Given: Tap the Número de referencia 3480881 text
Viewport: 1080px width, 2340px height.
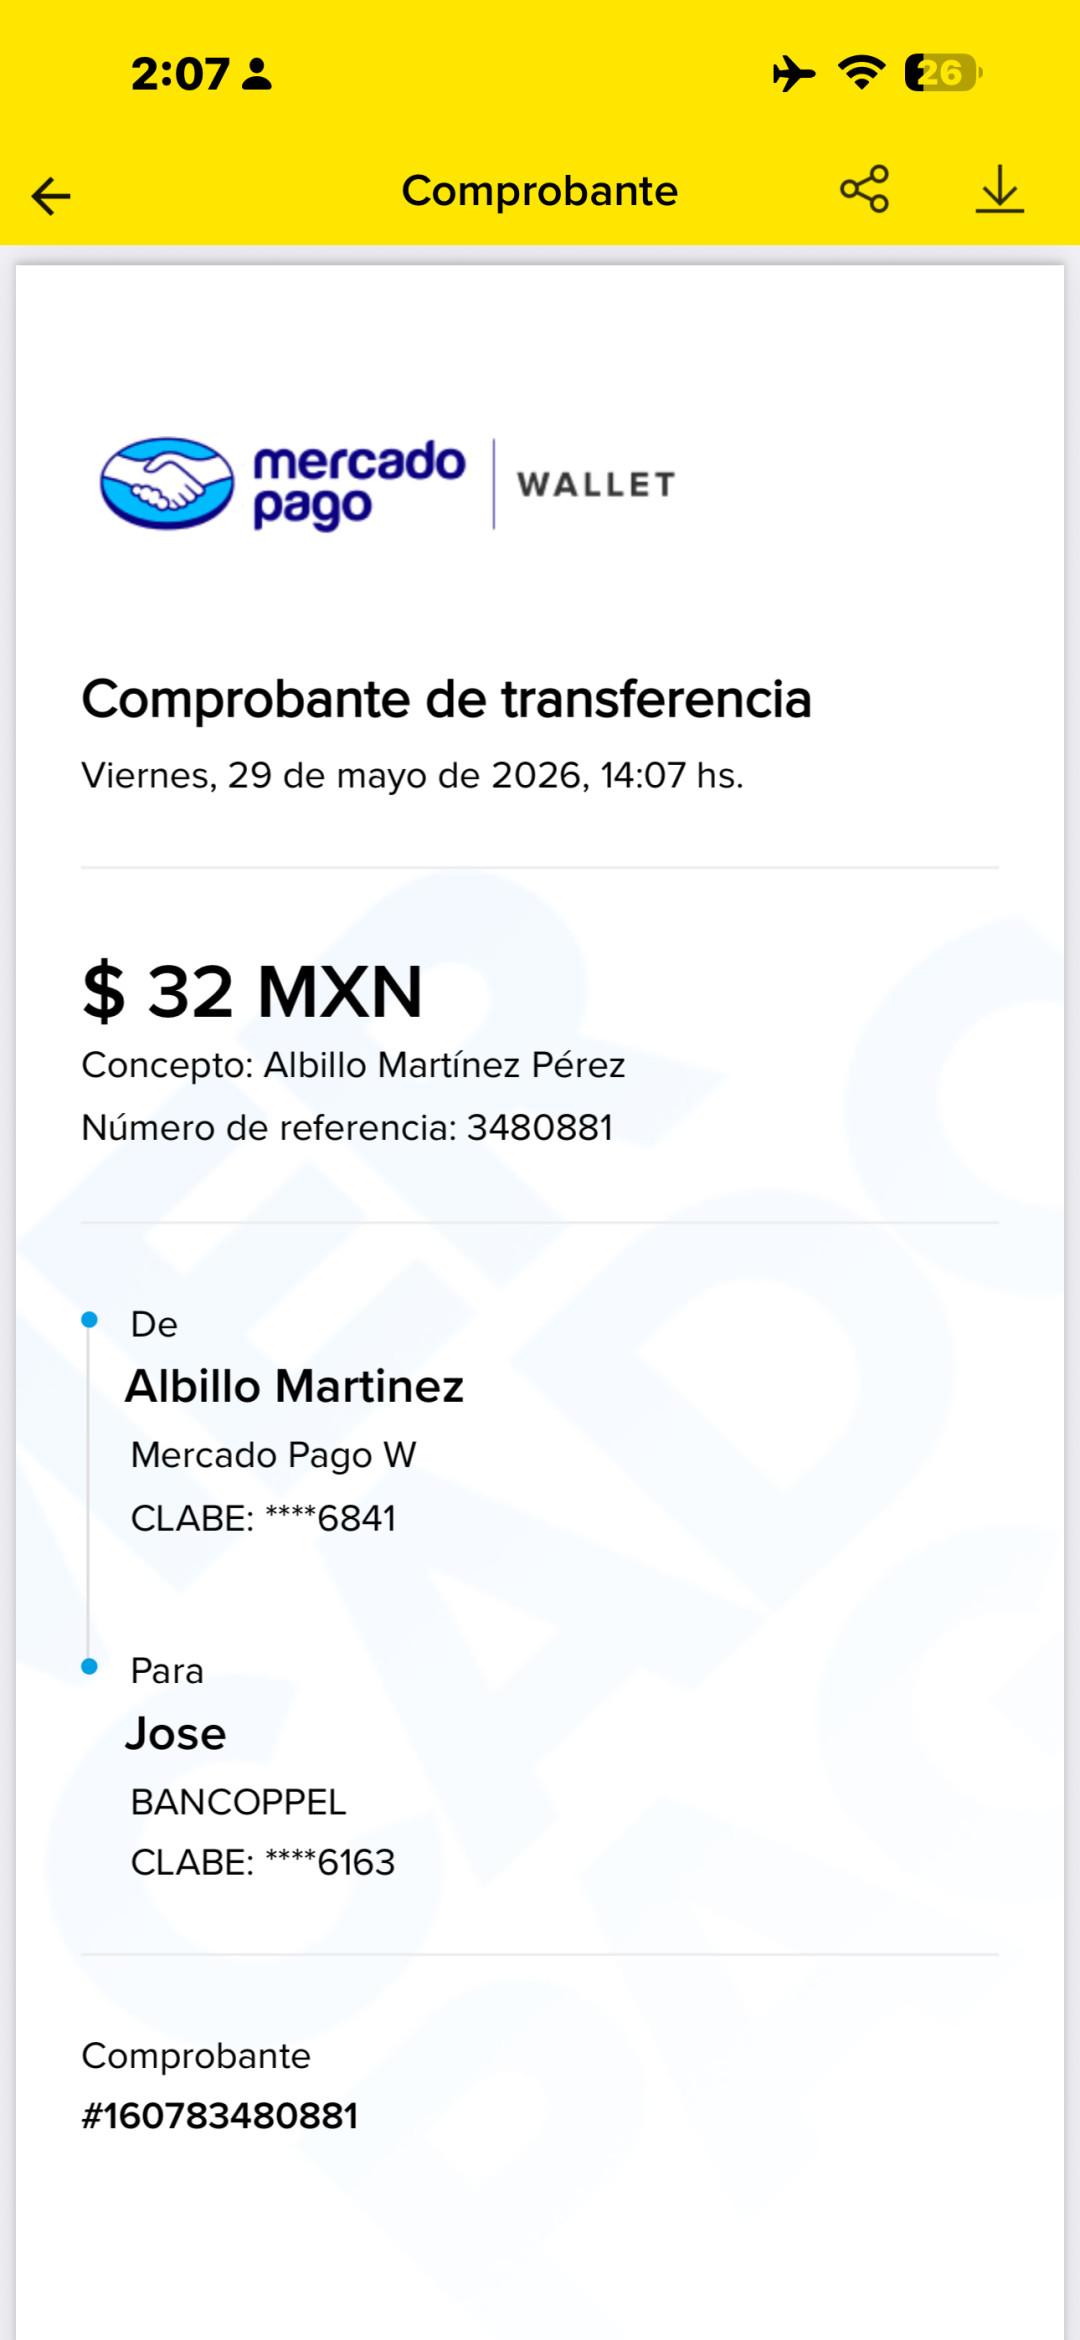Looking at the screenshot, I should point(347,1128).
